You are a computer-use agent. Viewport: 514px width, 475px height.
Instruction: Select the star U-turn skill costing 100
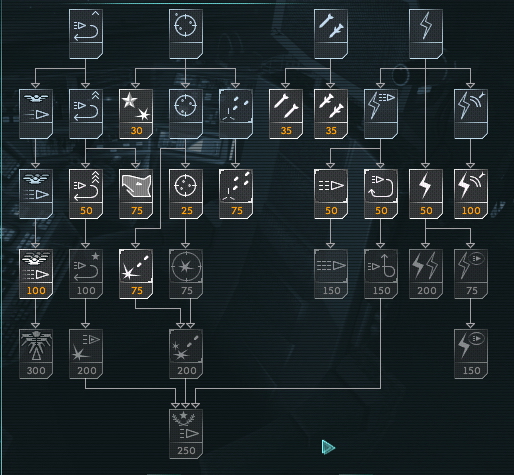[x=86, y=274]
